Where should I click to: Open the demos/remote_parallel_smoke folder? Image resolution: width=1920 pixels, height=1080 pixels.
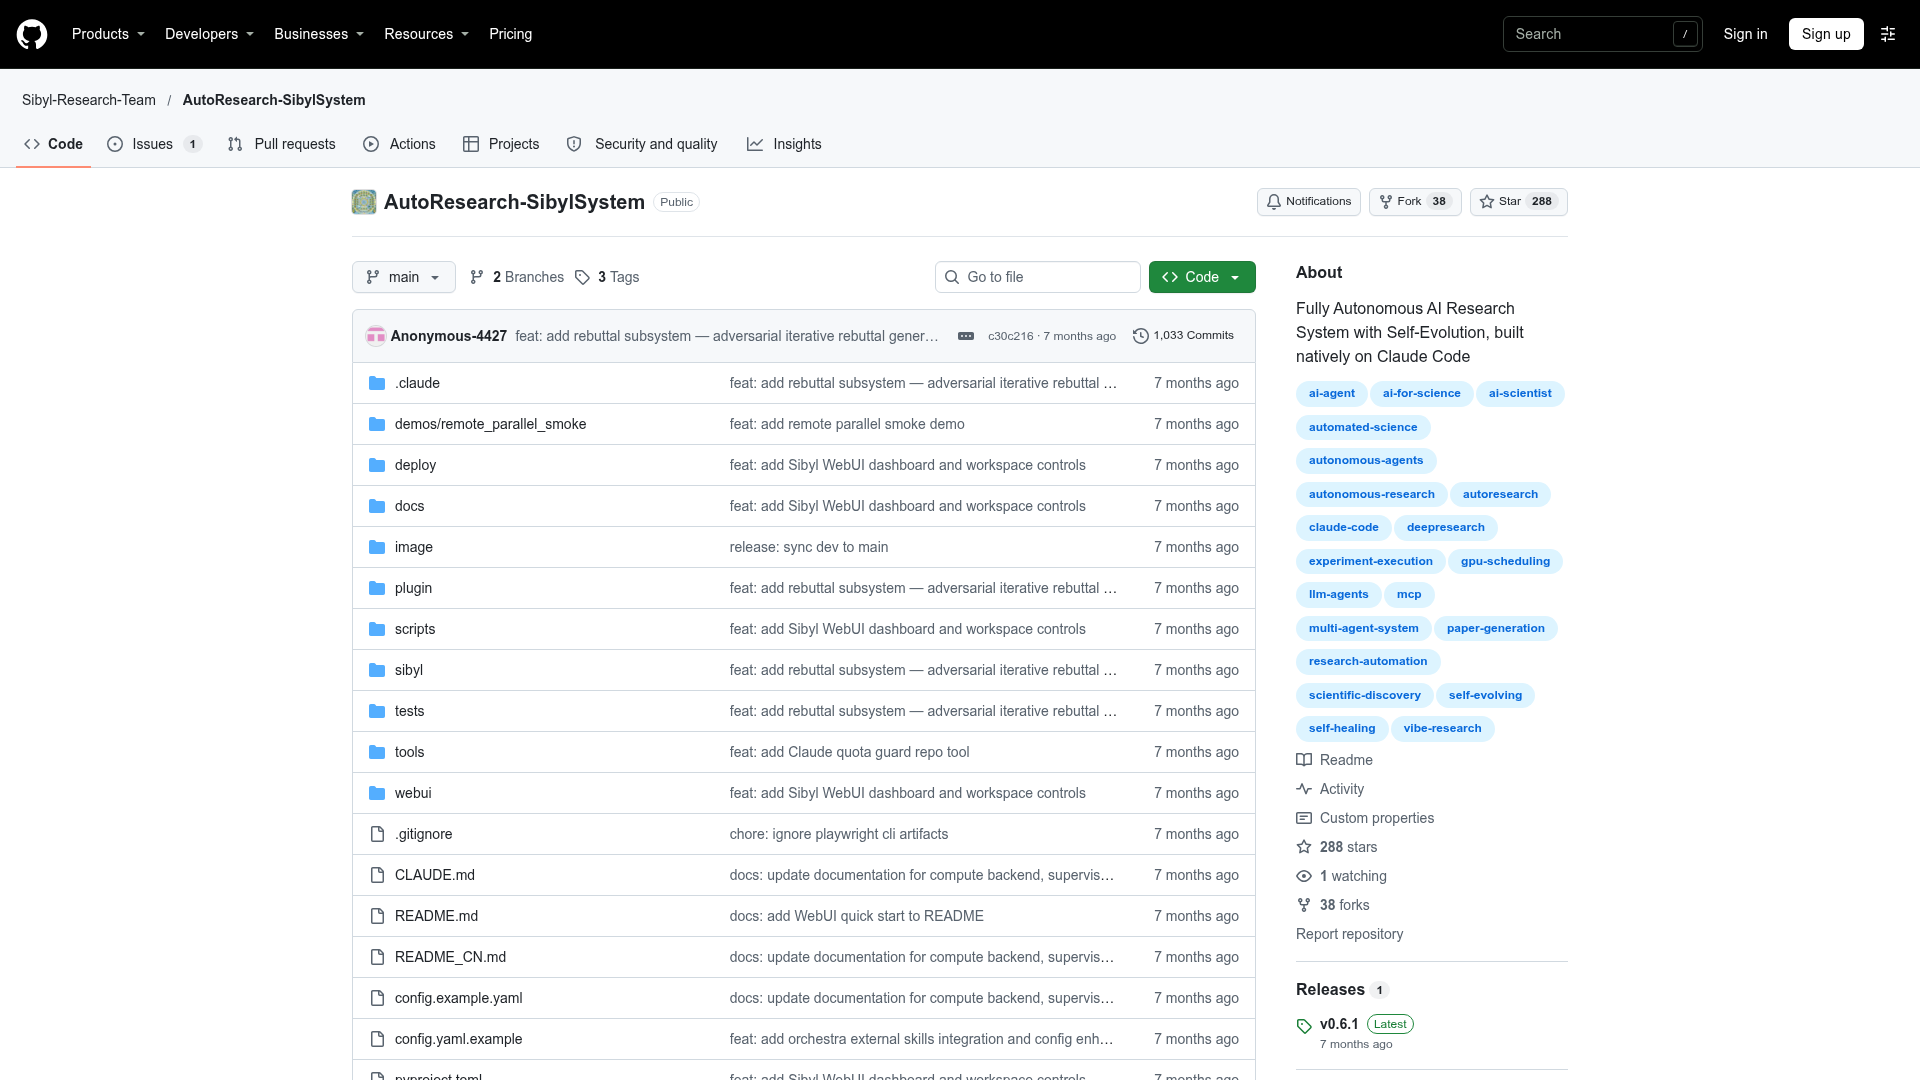coord(490,424)
